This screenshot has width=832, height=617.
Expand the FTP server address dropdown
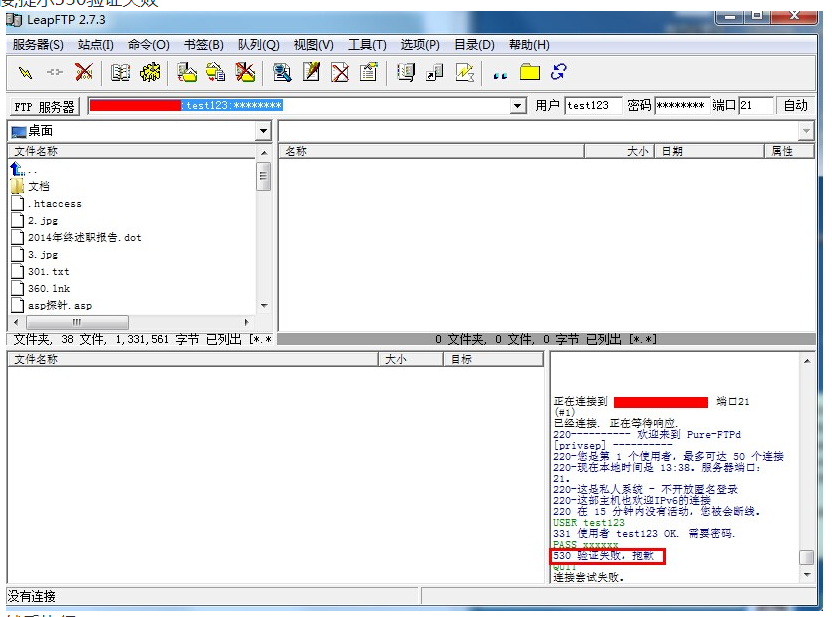pyautogui.click(x=518, y=106)
